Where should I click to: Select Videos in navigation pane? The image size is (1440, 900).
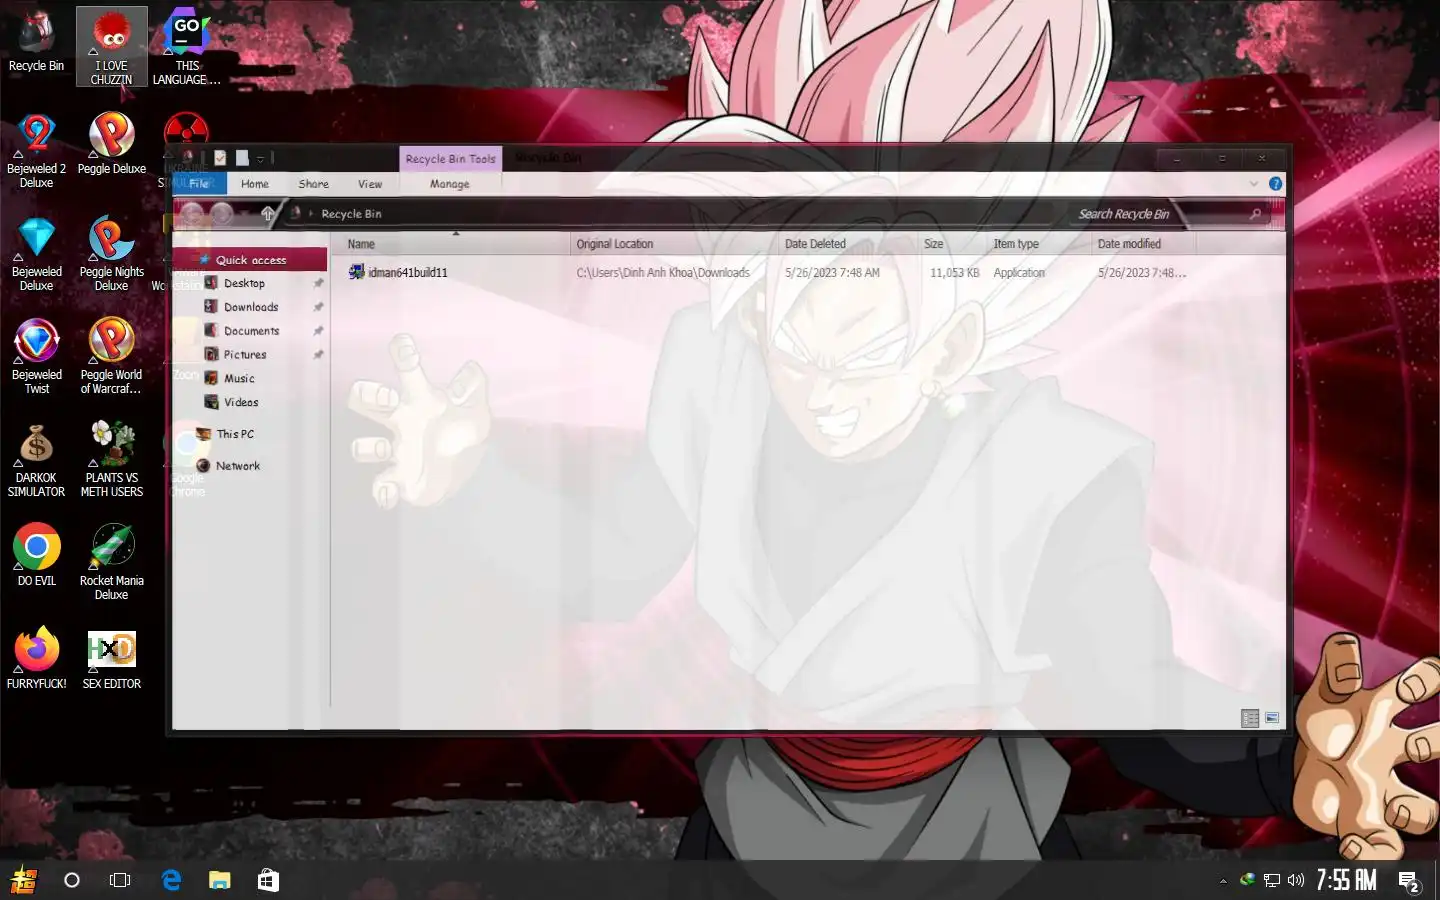click(241, 402)
